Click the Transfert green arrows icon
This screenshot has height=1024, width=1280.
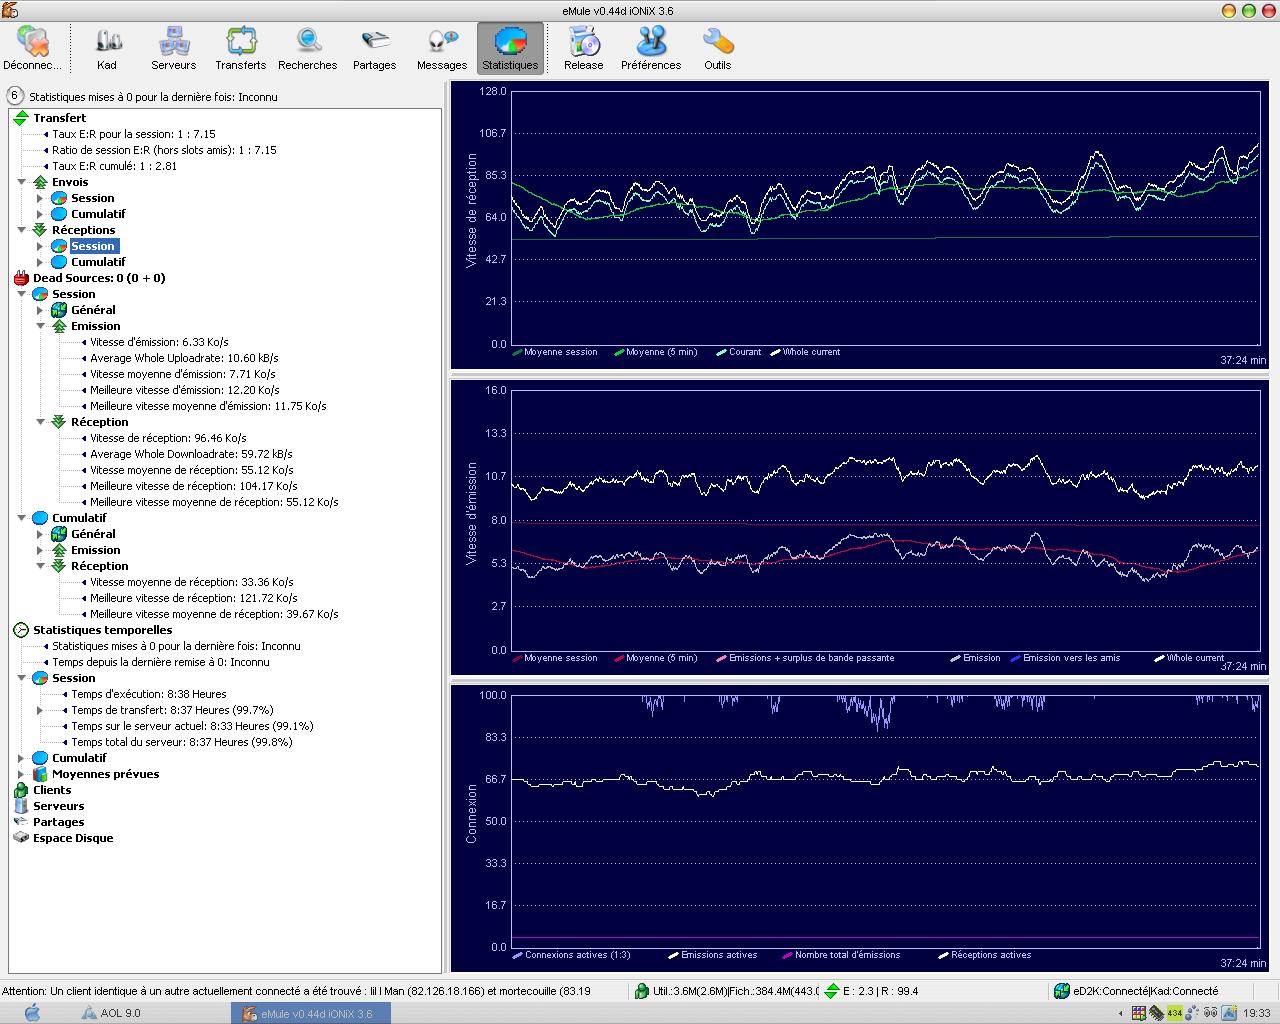(22, 118)
